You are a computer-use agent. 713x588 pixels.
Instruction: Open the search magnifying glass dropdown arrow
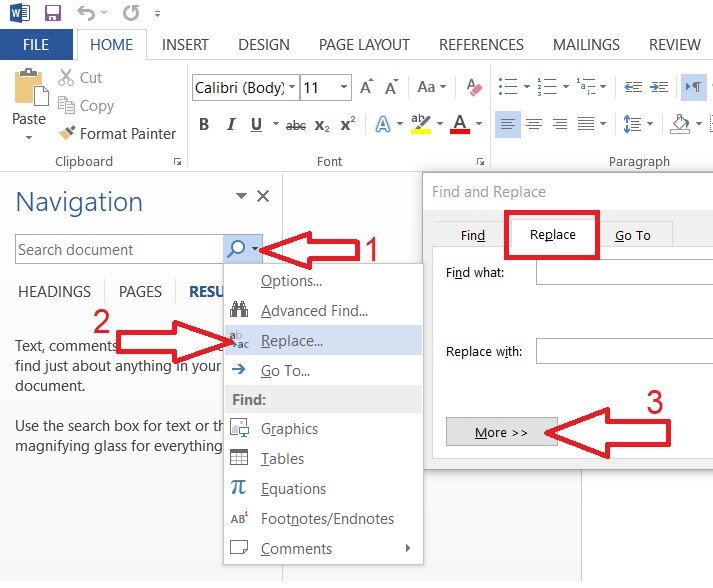coord(257,250)
